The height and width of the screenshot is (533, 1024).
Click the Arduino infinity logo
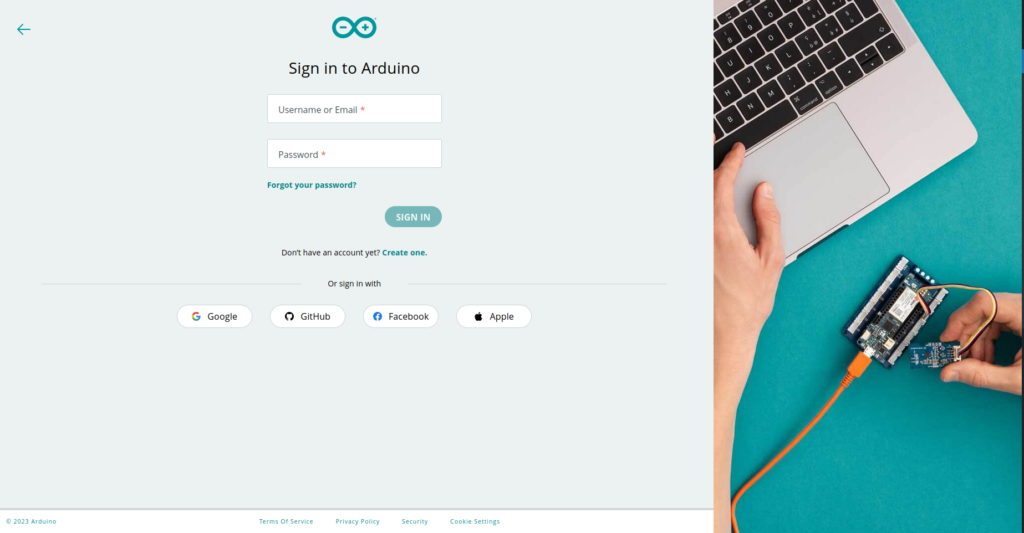coord(354,27)
